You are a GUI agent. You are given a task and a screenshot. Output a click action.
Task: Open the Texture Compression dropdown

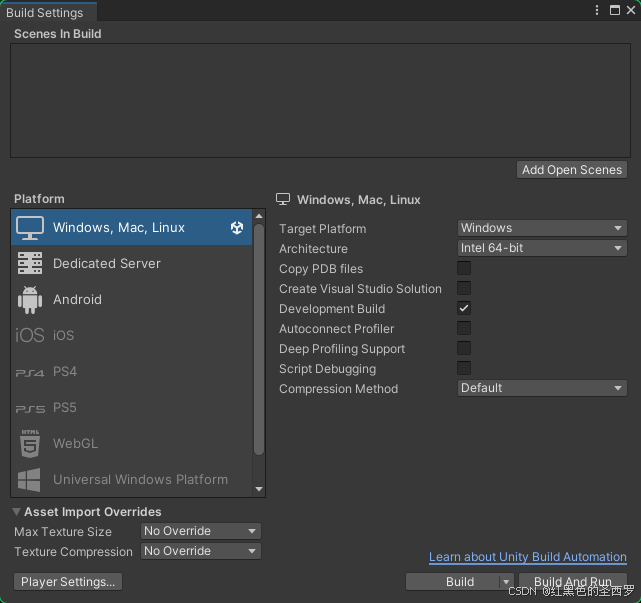[x=201, y=551]
